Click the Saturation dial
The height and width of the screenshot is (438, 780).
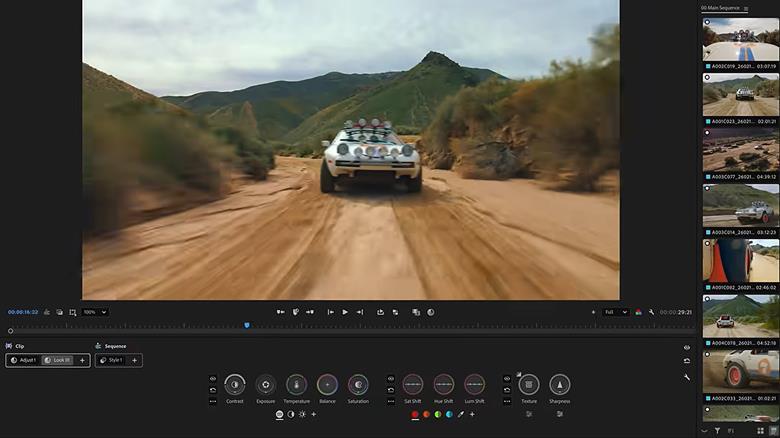(358, 384)
